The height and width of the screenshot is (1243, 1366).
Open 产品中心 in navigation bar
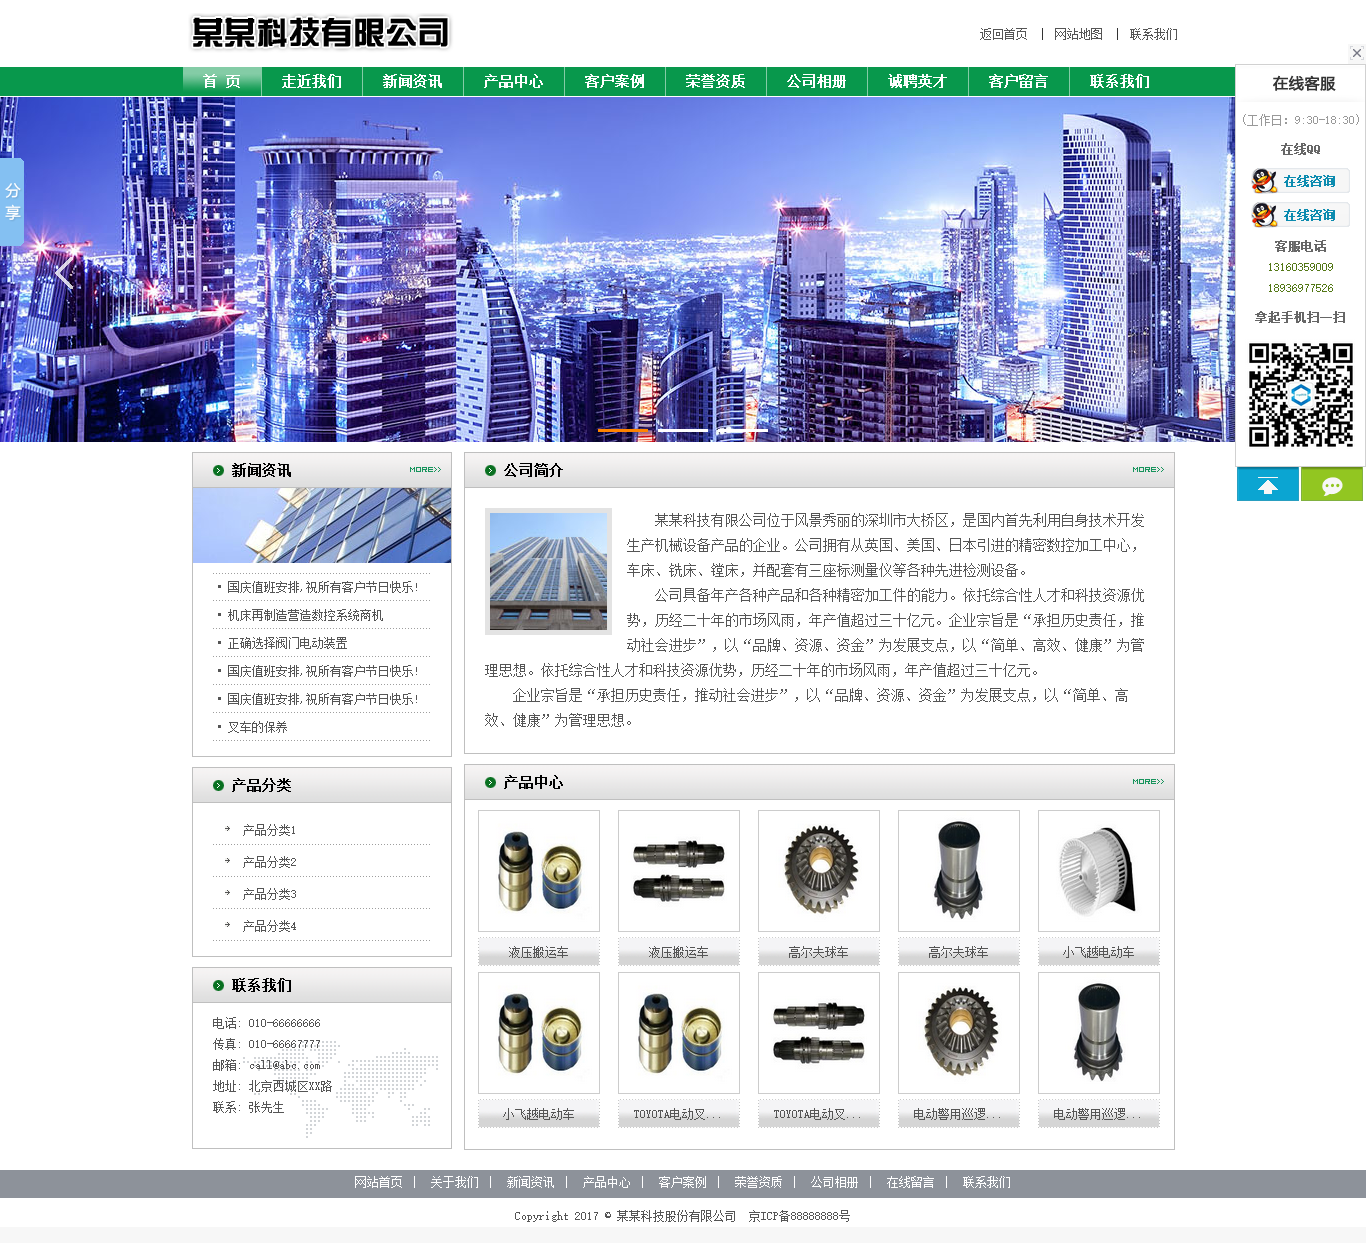tap(513, 81)
